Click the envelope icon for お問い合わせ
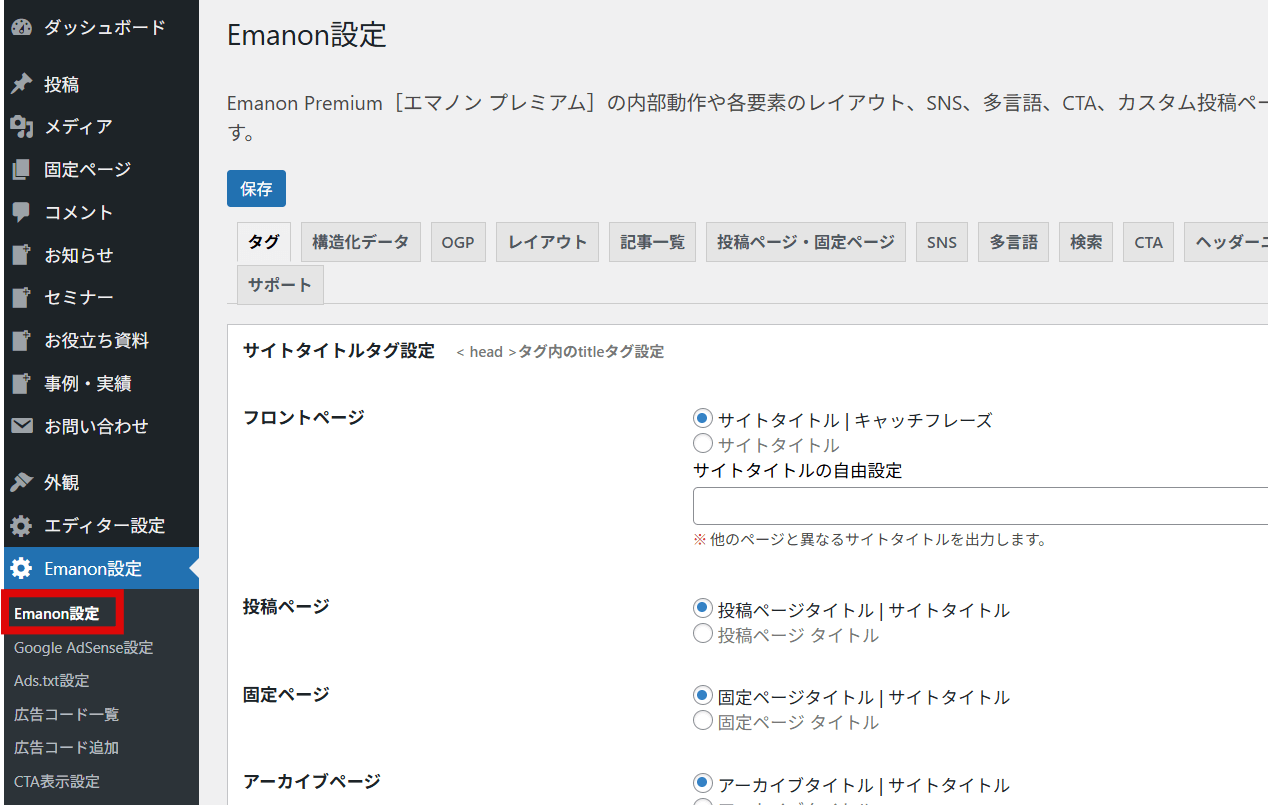Viewport: 1268px width, 805px height. click(x=21, y=426)
